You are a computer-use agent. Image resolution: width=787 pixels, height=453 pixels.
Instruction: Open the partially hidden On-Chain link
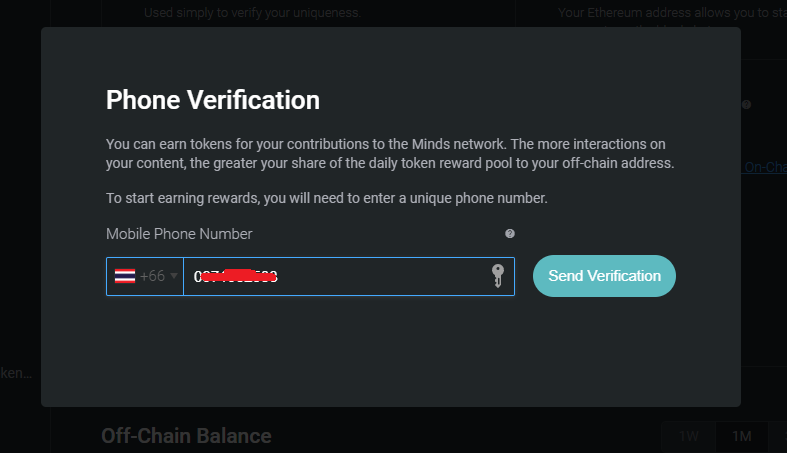765,167
